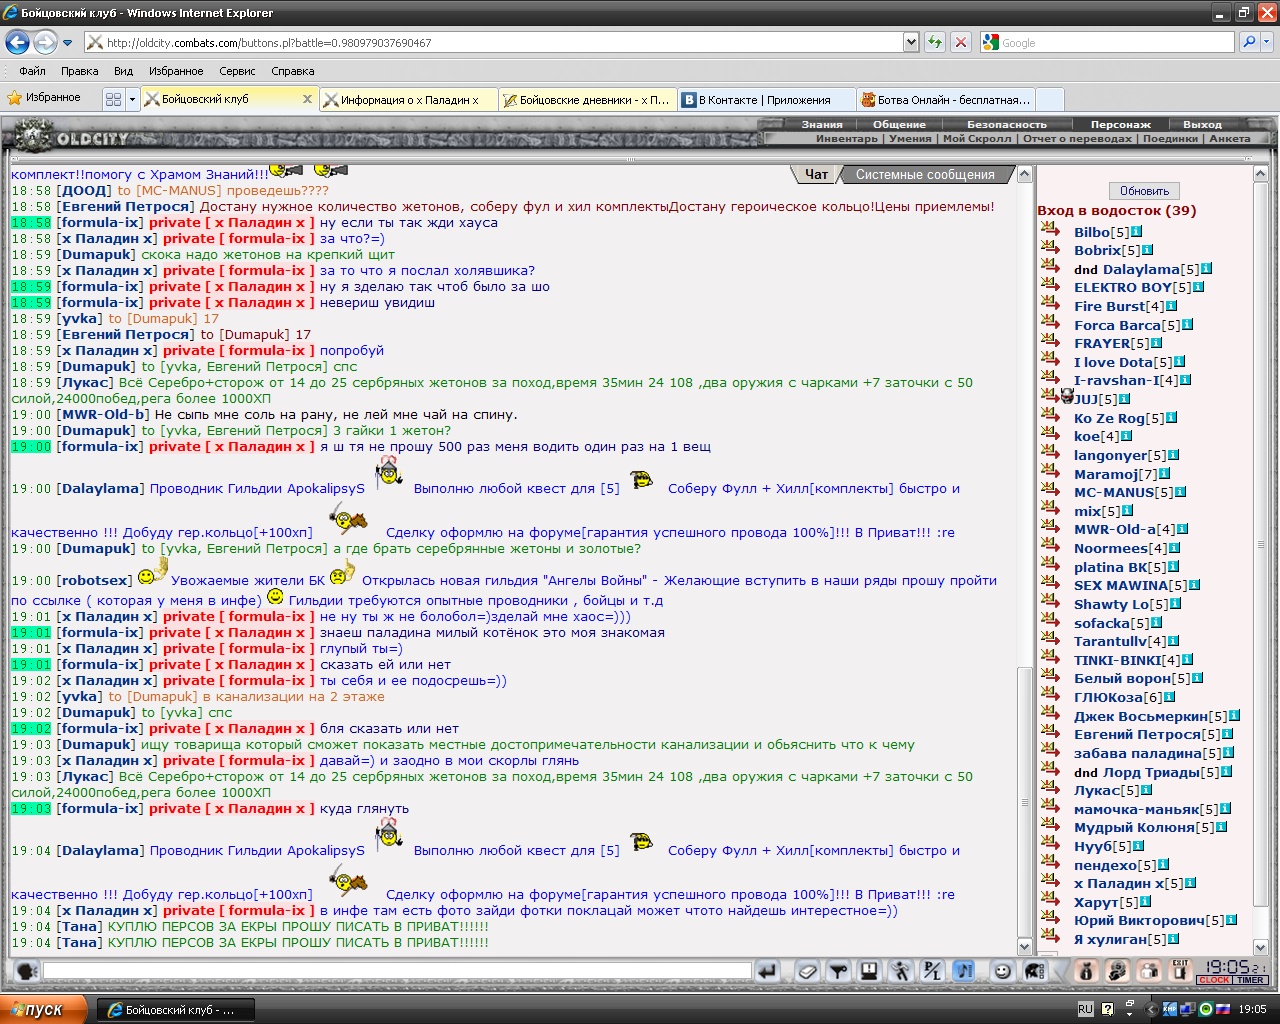Open the Сервис menu
This screenshot has height=1024, width=1280.
coord(237,71)
